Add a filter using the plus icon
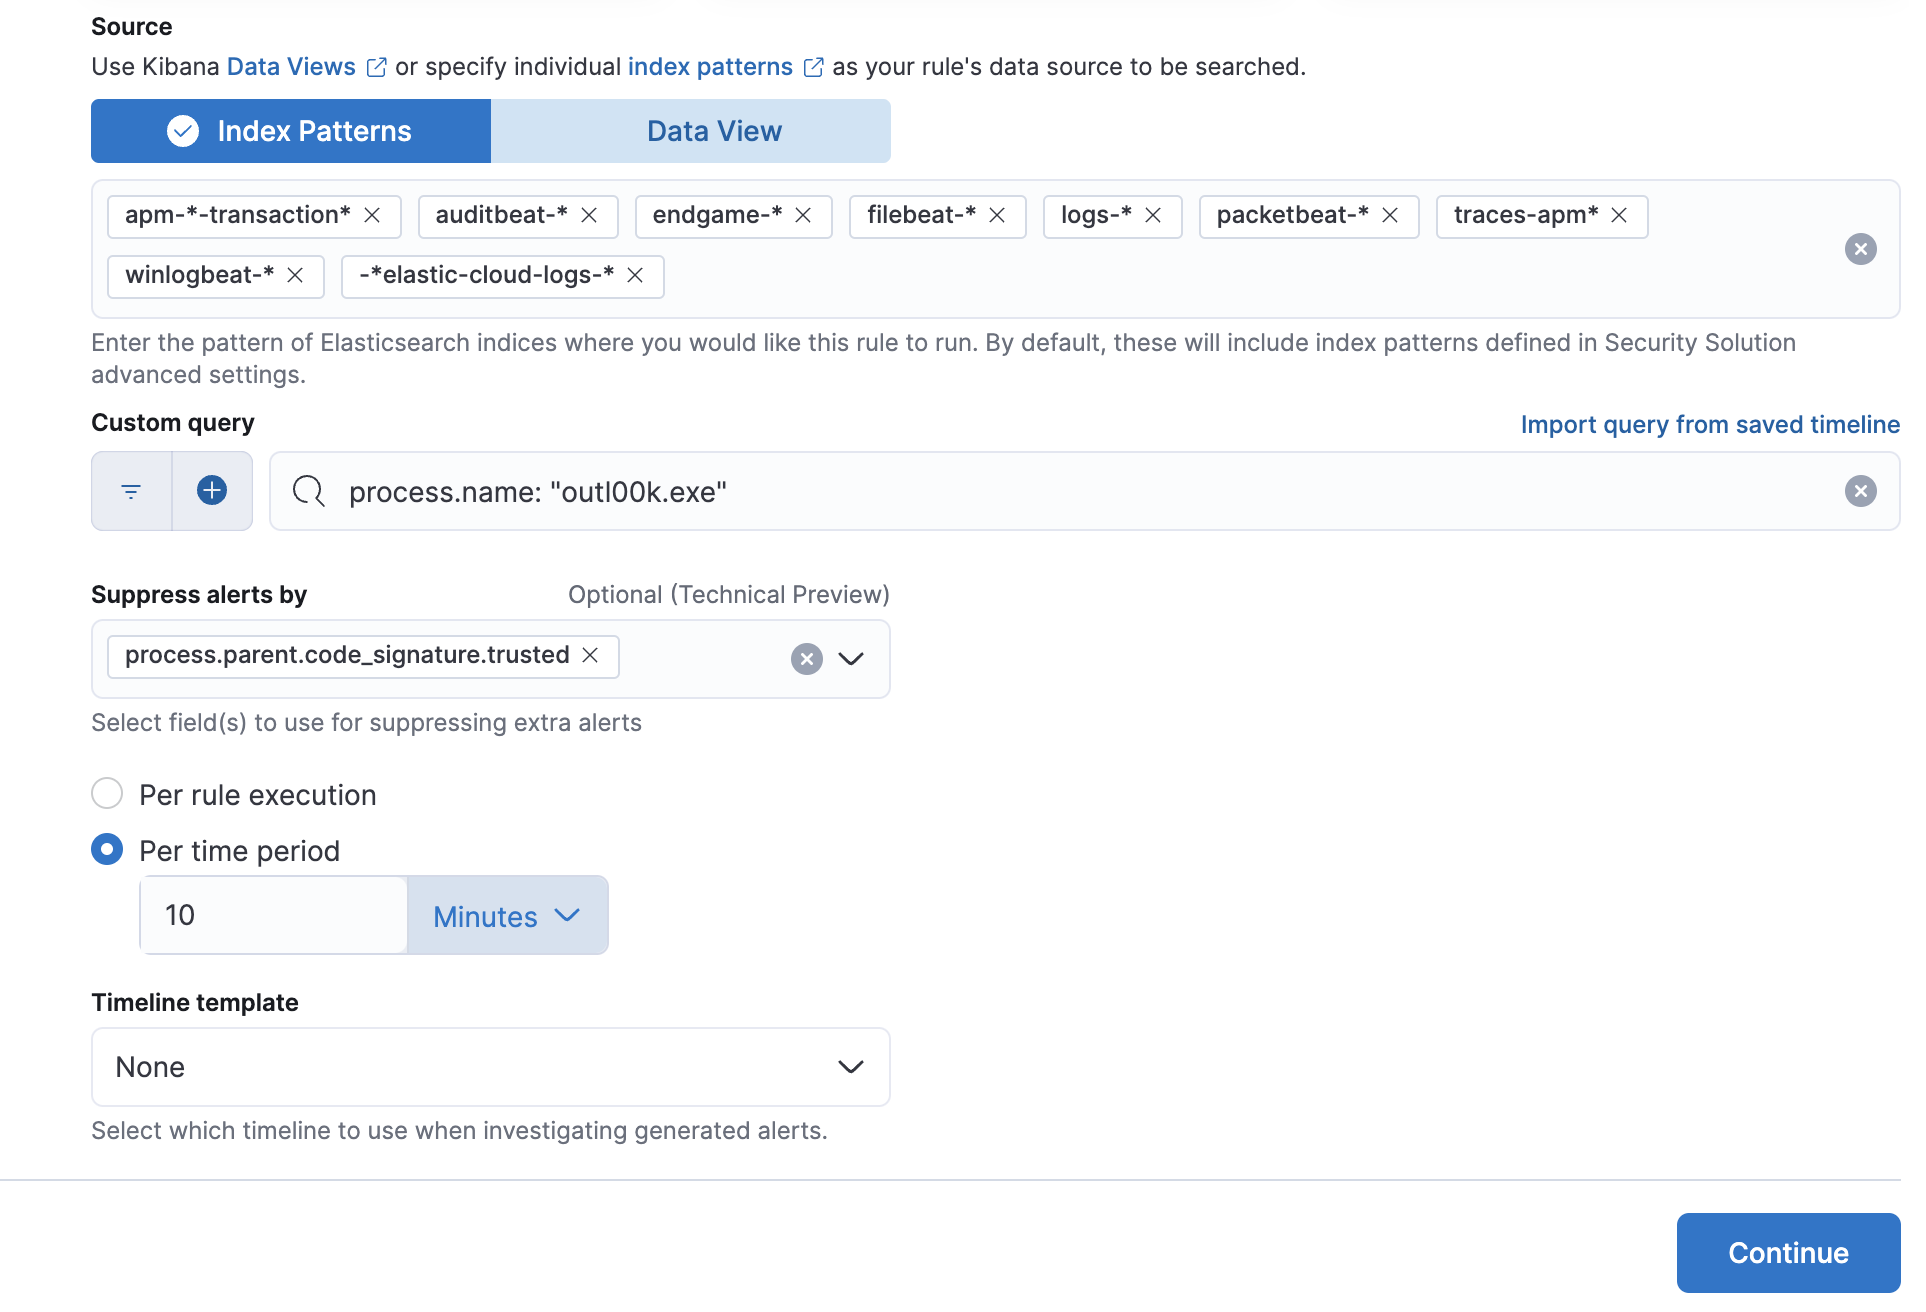1926x1312 pixels. tap(211, 491)
